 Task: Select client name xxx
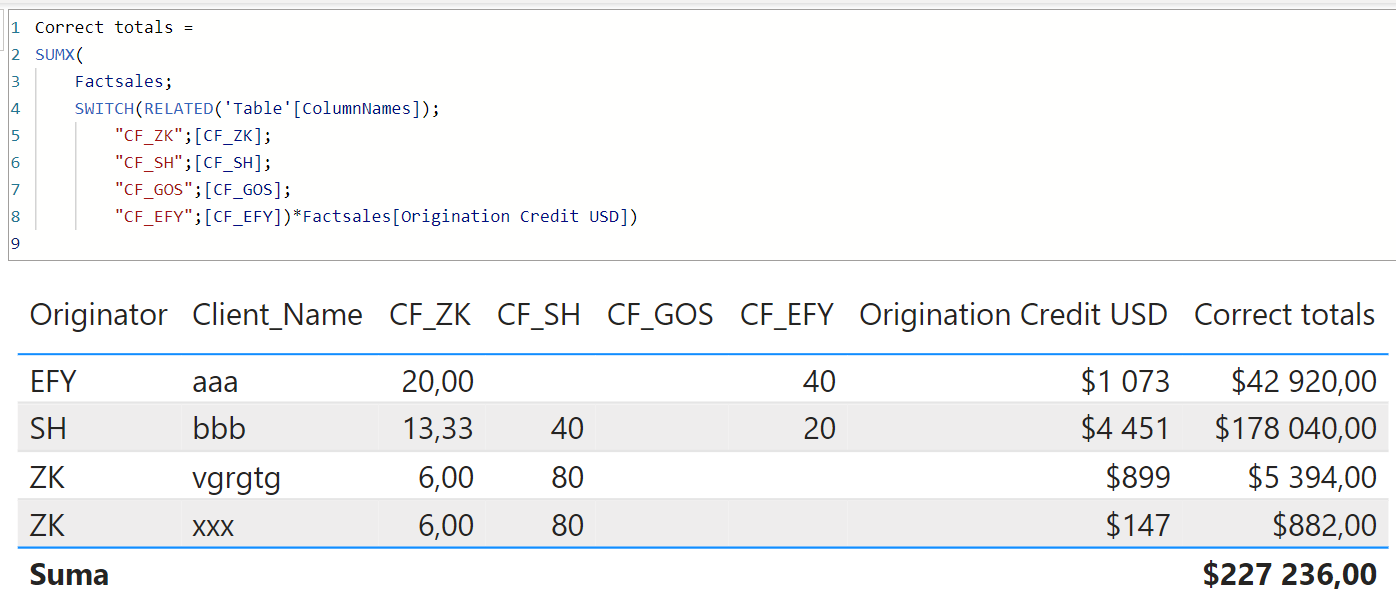(x=213, y=526)
